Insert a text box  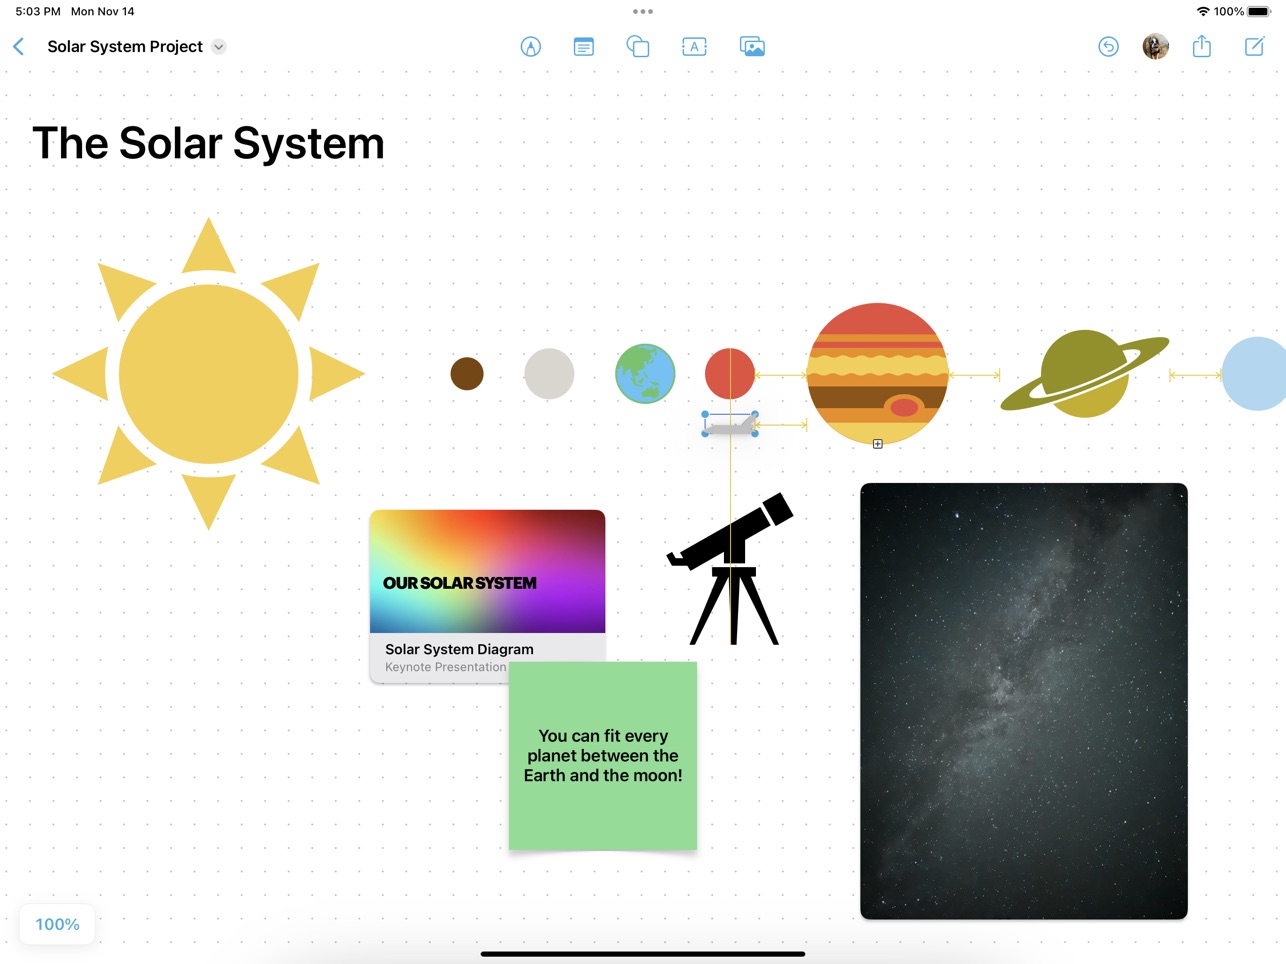(694, 47)
